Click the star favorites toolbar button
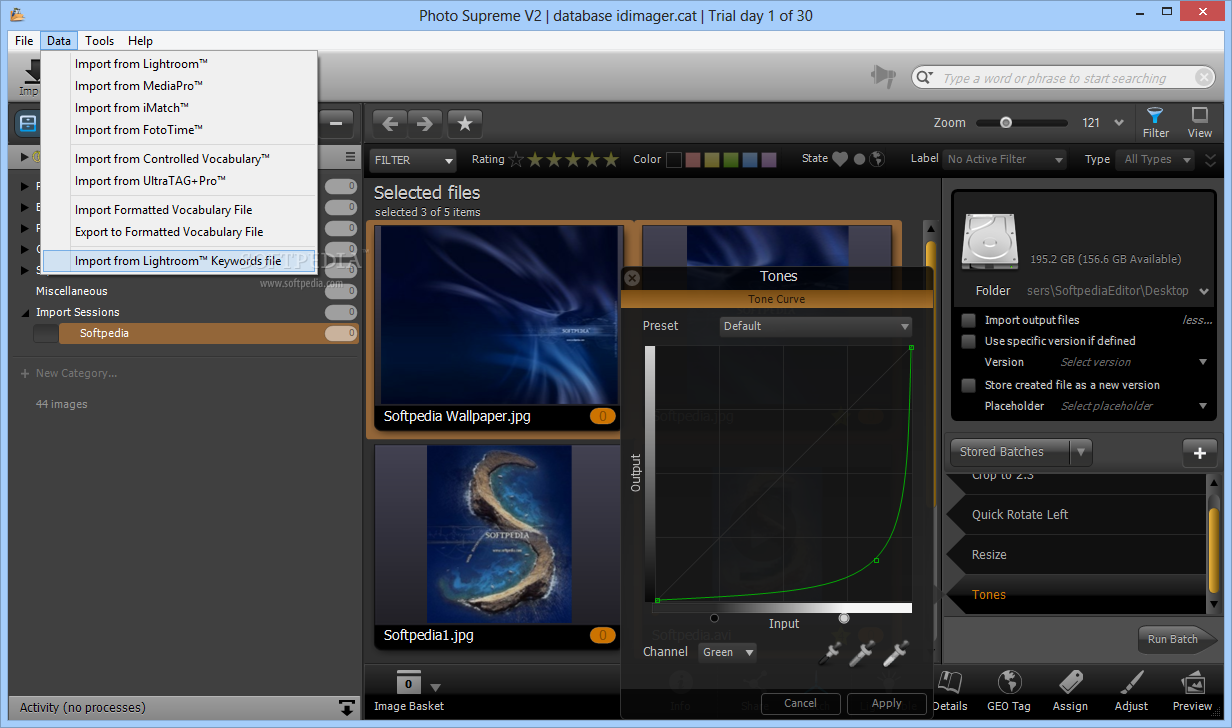The image size is (1232, 728). coord(465,124)
